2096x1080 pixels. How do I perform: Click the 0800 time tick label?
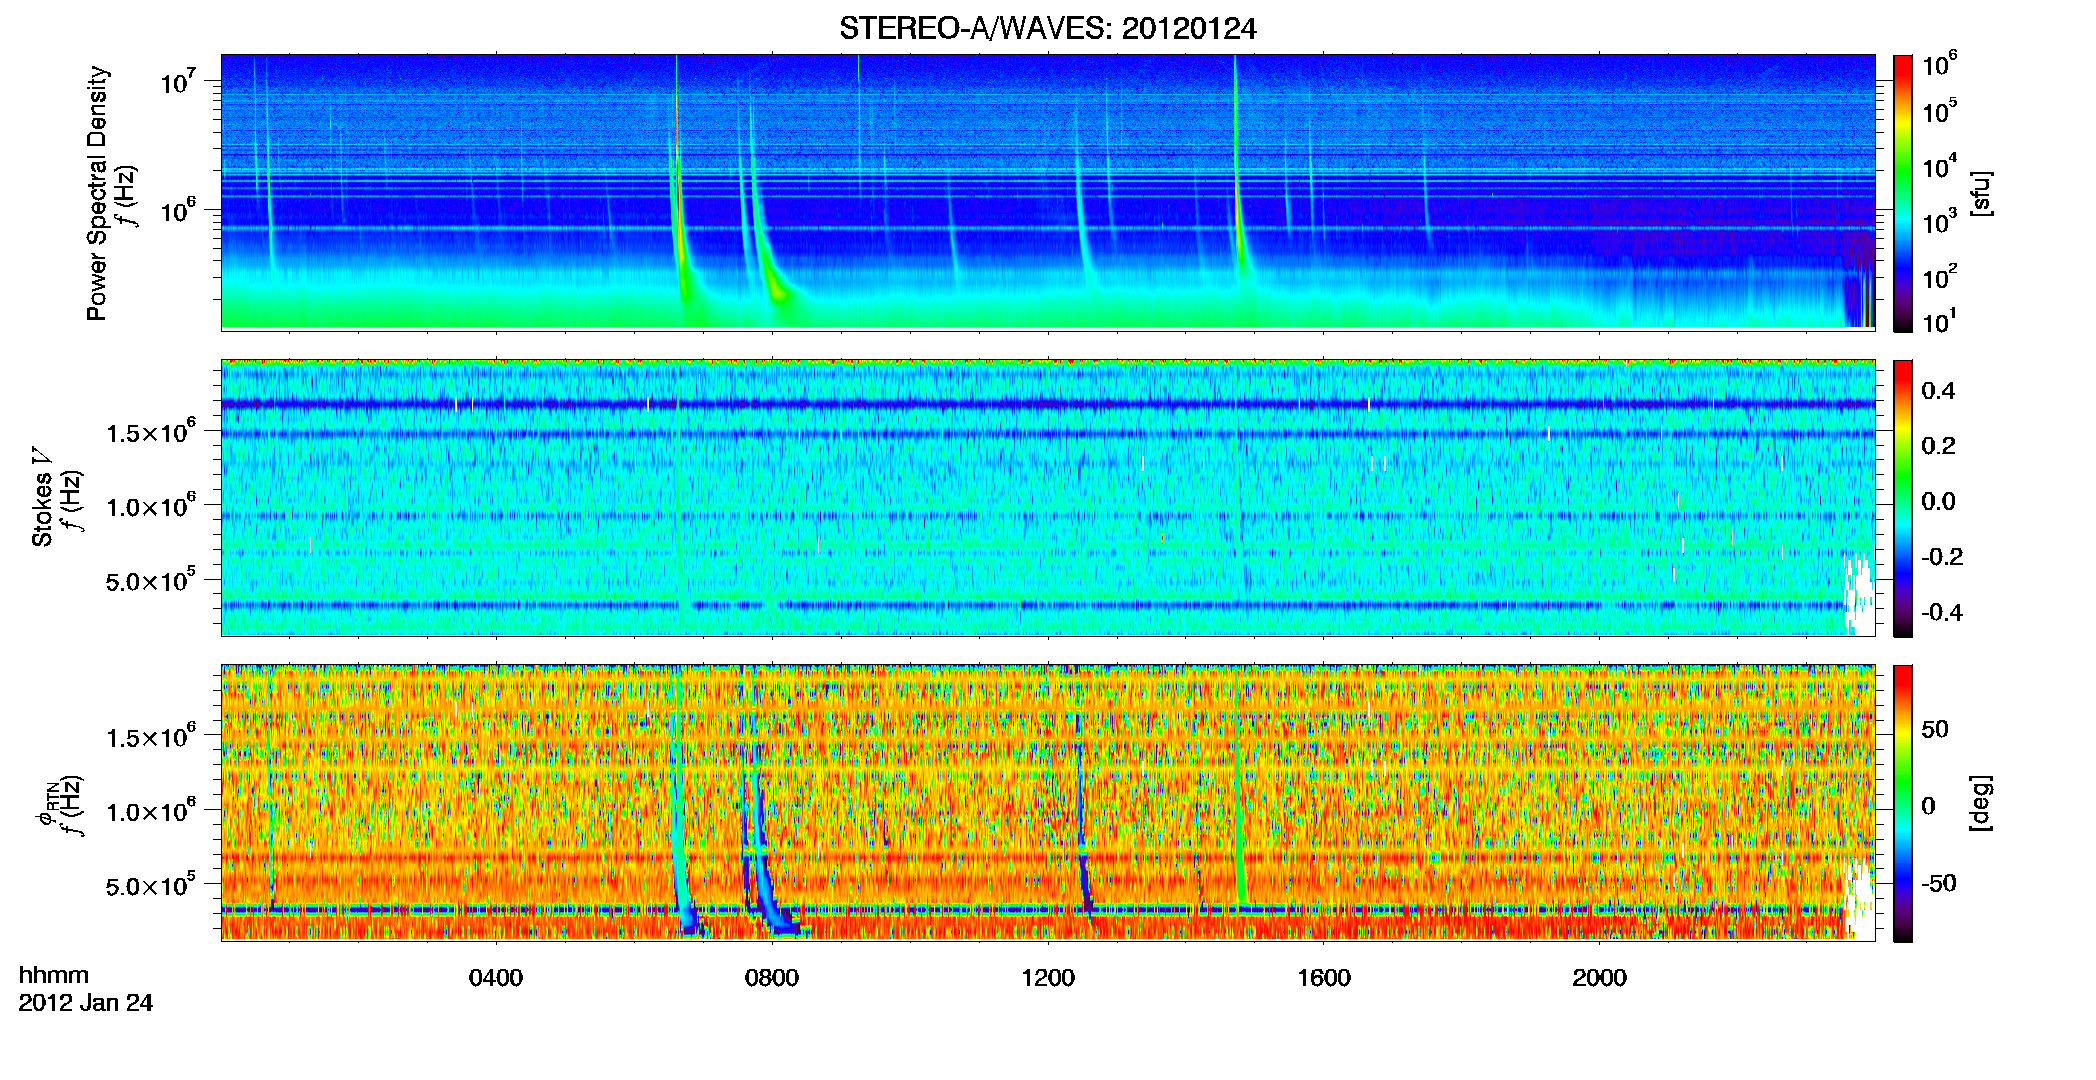772,977
